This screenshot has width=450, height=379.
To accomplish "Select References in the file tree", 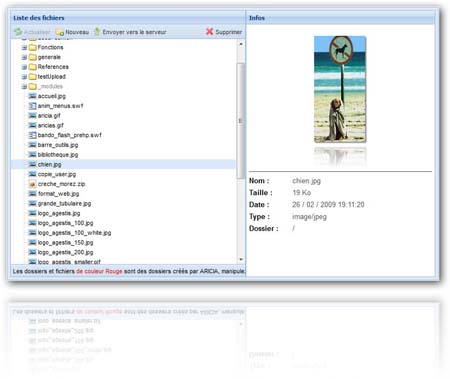I will [x=53, y=67].
